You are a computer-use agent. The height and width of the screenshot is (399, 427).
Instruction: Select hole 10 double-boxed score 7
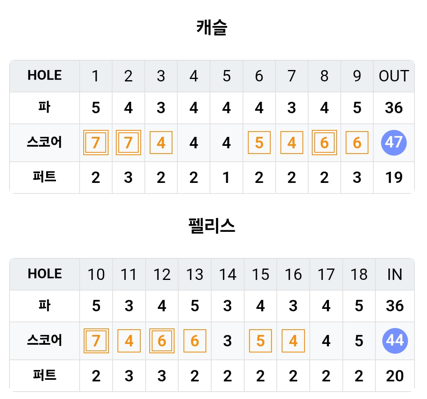tap(96, 341)
